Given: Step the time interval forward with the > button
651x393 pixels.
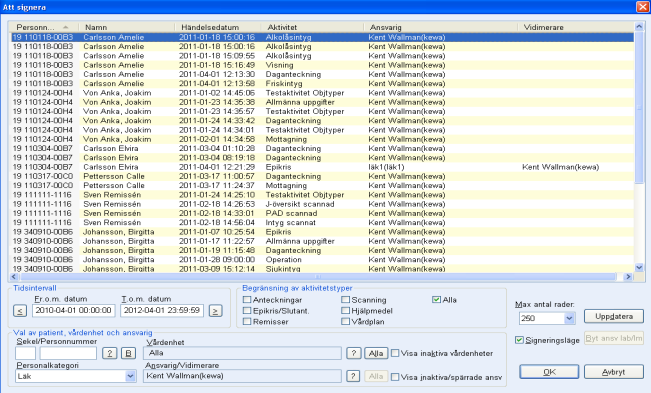Looking at the screenshot, I should pyautogui.click(x=215, y=310).
